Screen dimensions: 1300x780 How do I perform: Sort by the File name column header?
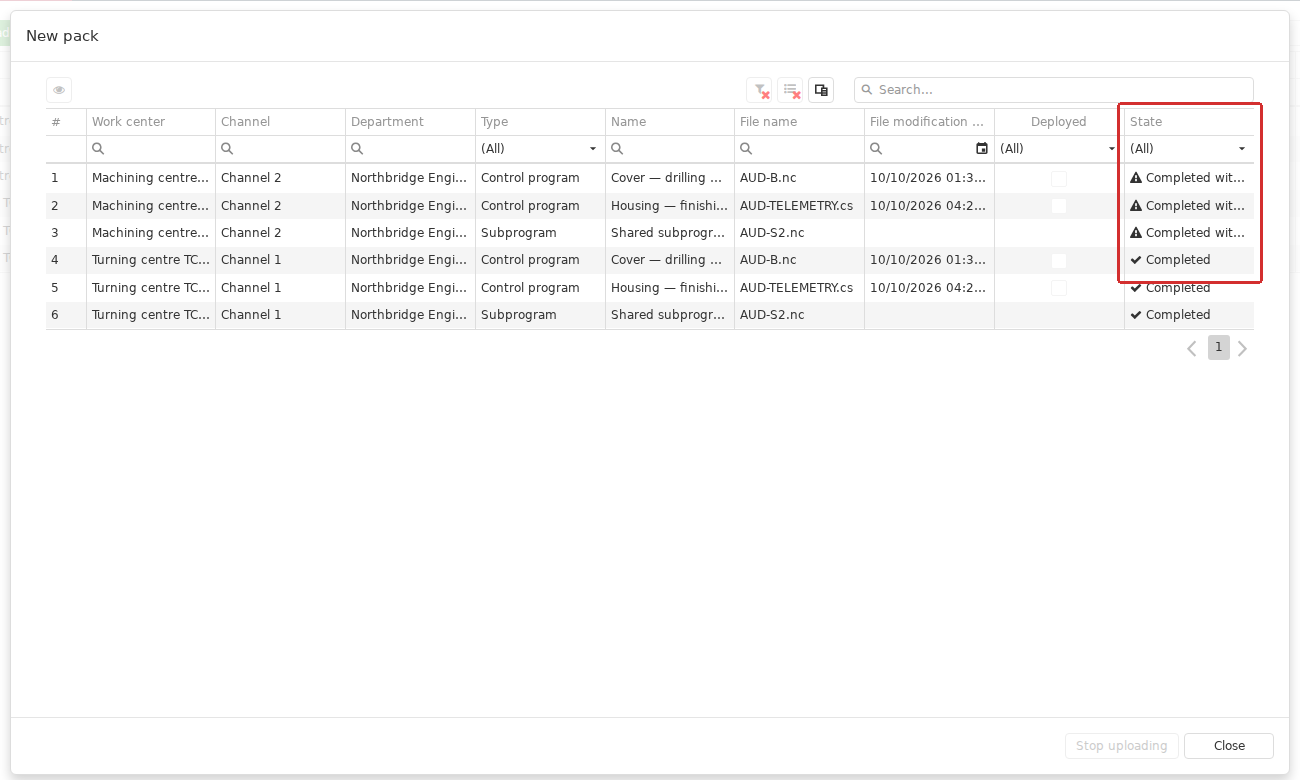click(x=799, y=122)
